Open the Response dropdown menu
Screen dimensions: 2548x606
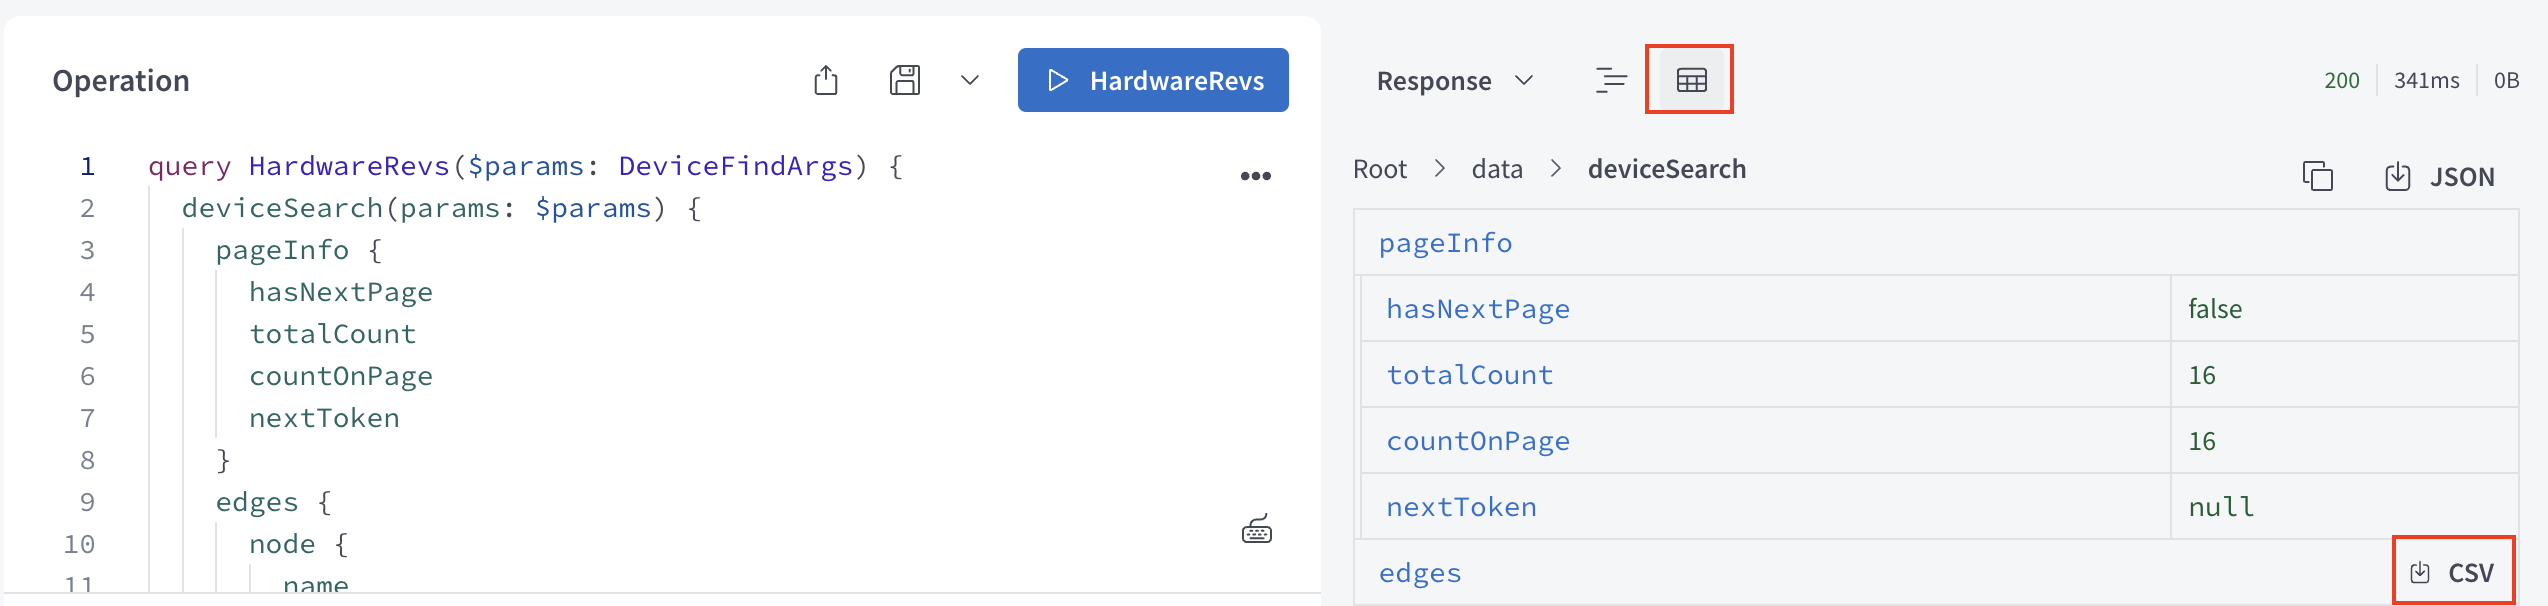pos(1453,81)
